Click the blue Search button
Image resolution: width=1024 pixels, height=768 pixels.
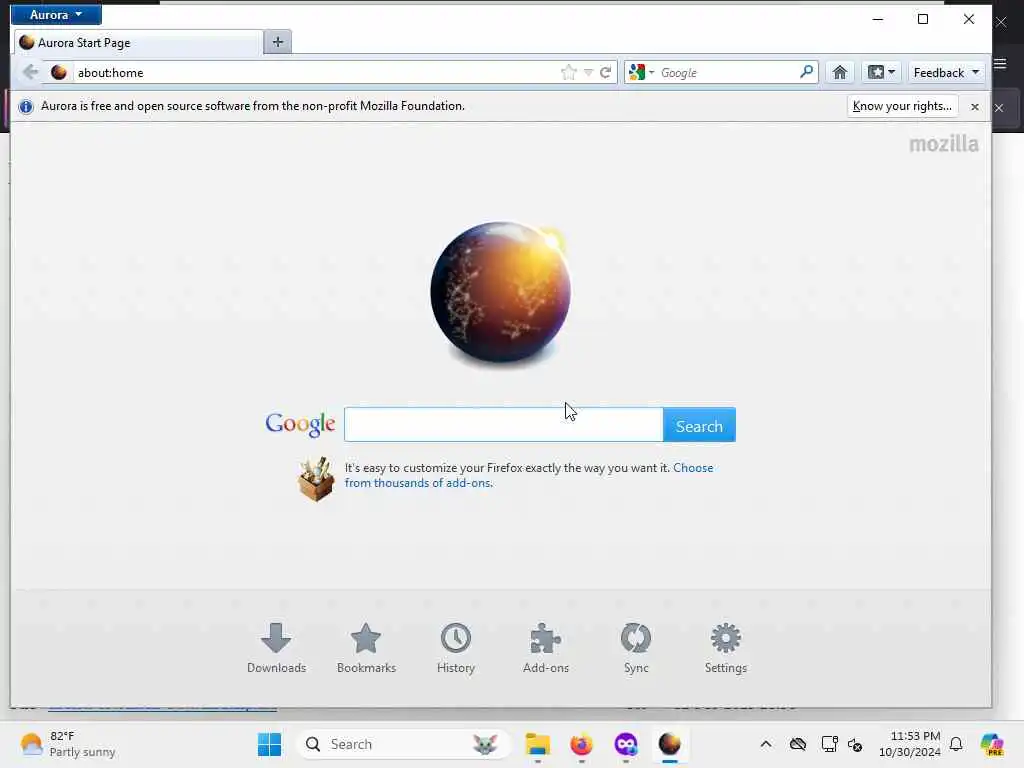[x=699, y=425]
